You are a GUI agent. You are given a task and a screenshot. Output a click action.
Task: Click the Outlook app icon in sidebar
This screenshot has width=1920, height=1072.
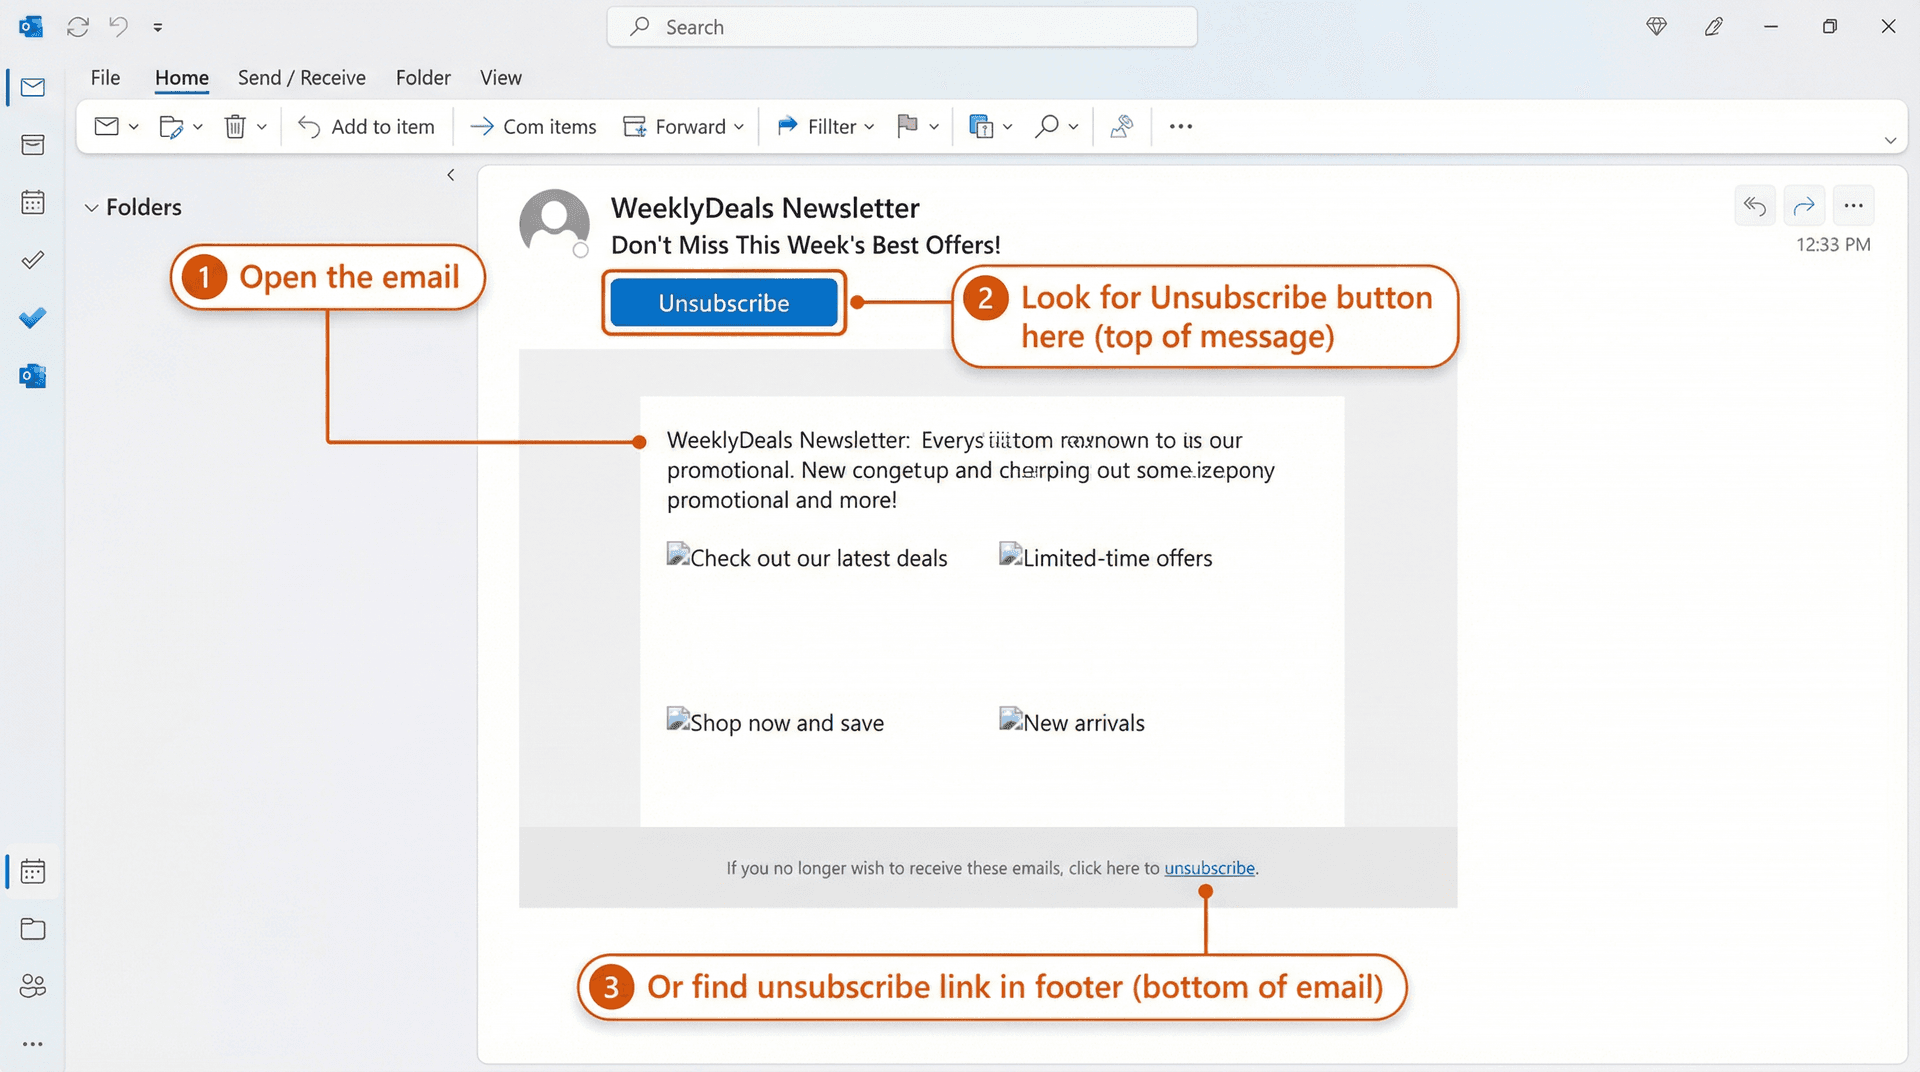point(32,375)
